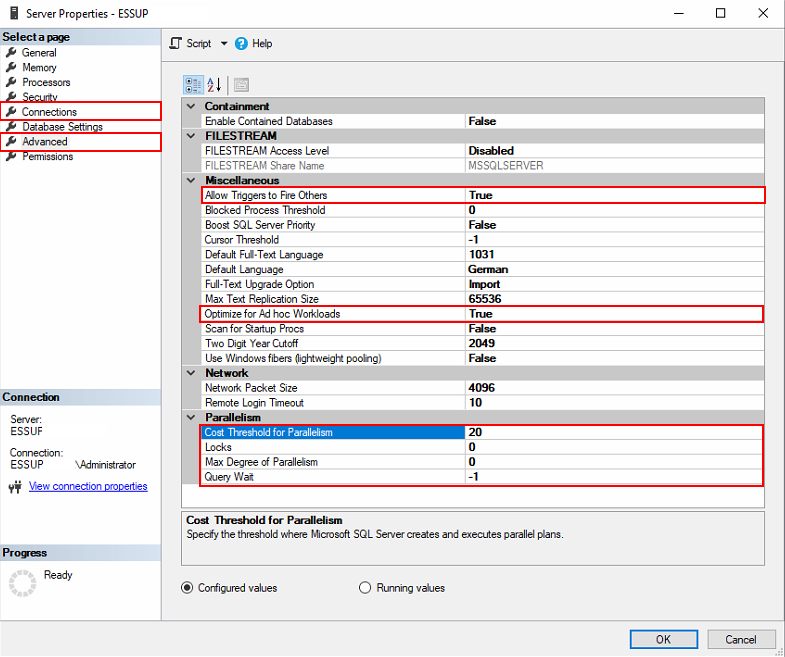This screenshot has height=657, width=785.
Task: Select the Connections page
Action: 49,112
